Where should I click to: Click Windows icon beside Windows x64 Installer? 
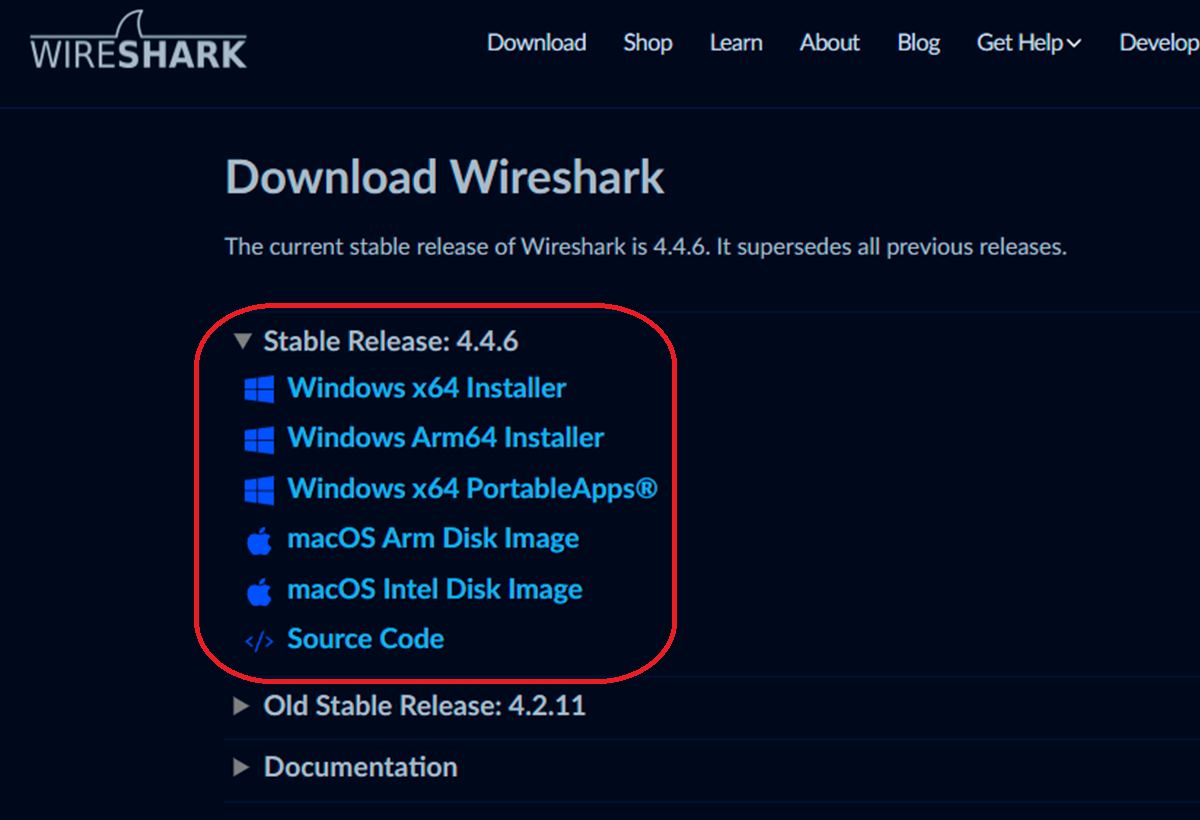259,389
